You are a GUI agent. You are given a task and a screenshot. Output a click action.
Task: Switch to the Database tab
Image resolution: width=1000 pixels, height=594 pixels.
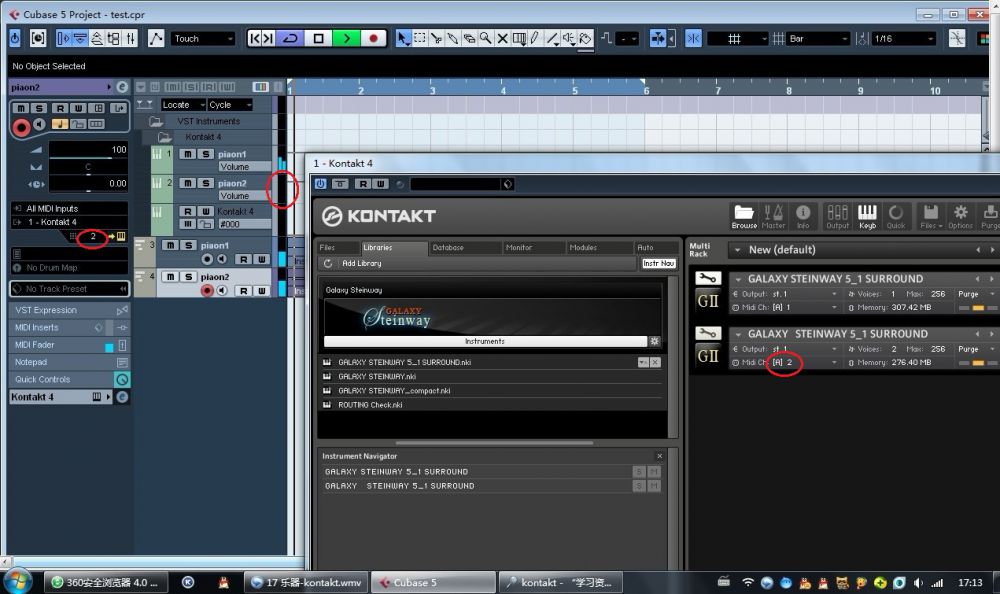447,247
